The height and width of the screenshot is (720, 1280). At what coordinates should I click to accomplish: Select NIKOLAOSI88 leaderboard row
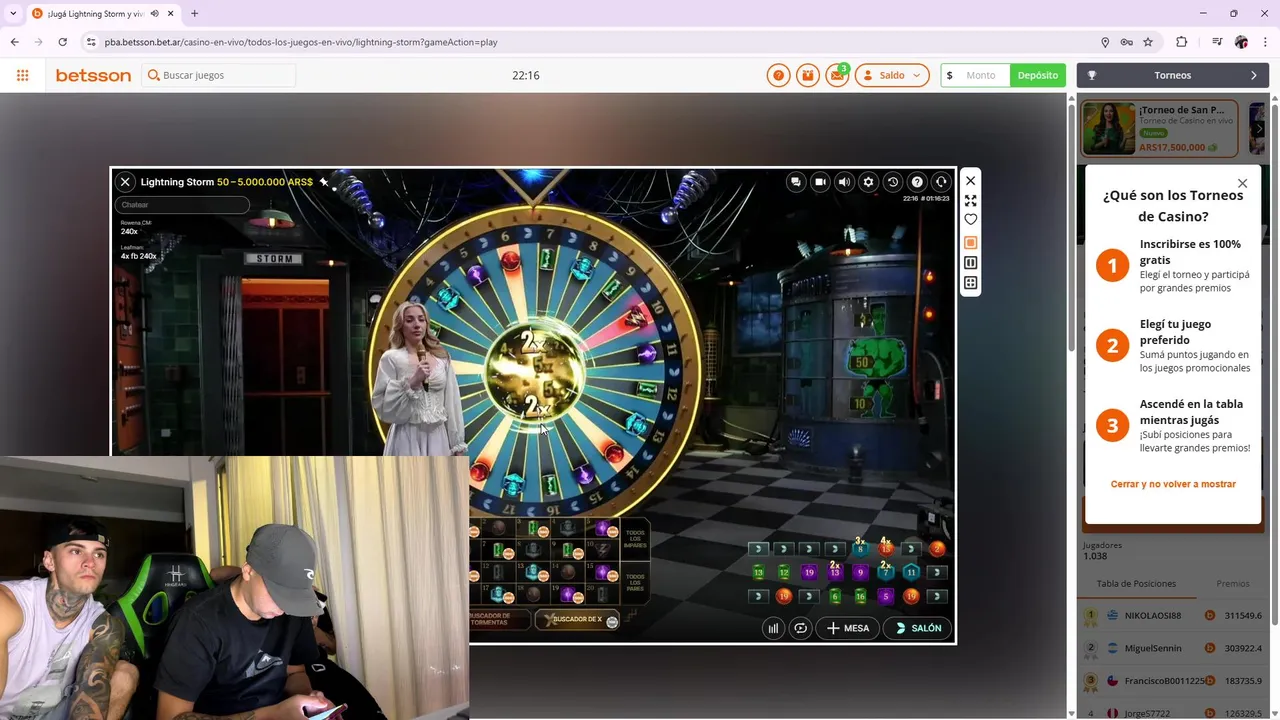click(x=1172, y=616)
